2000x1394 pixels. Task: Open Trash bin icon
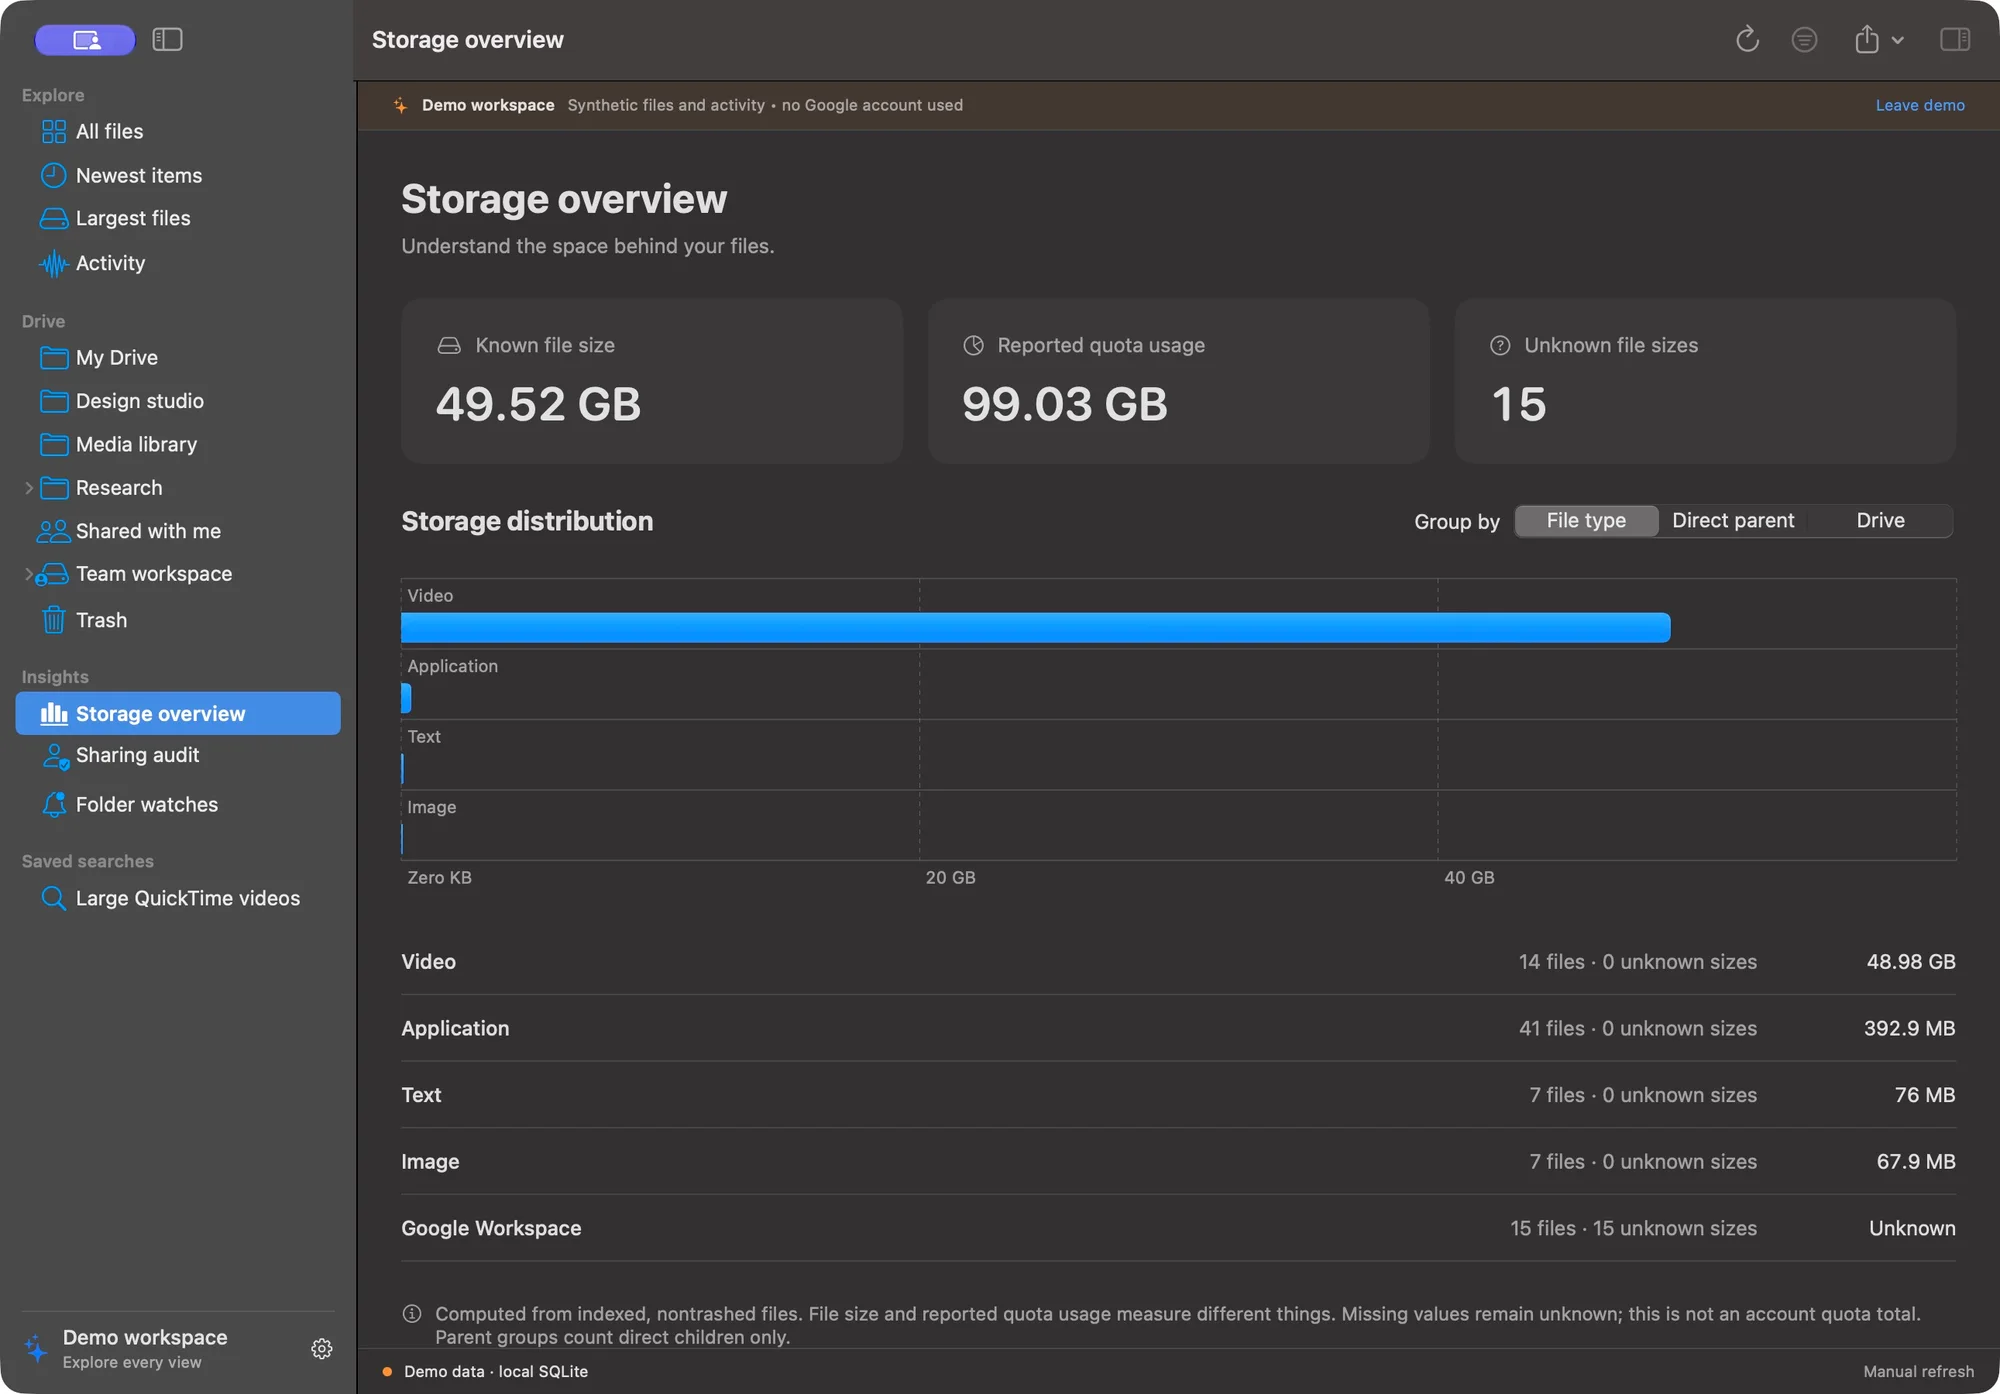54,620
